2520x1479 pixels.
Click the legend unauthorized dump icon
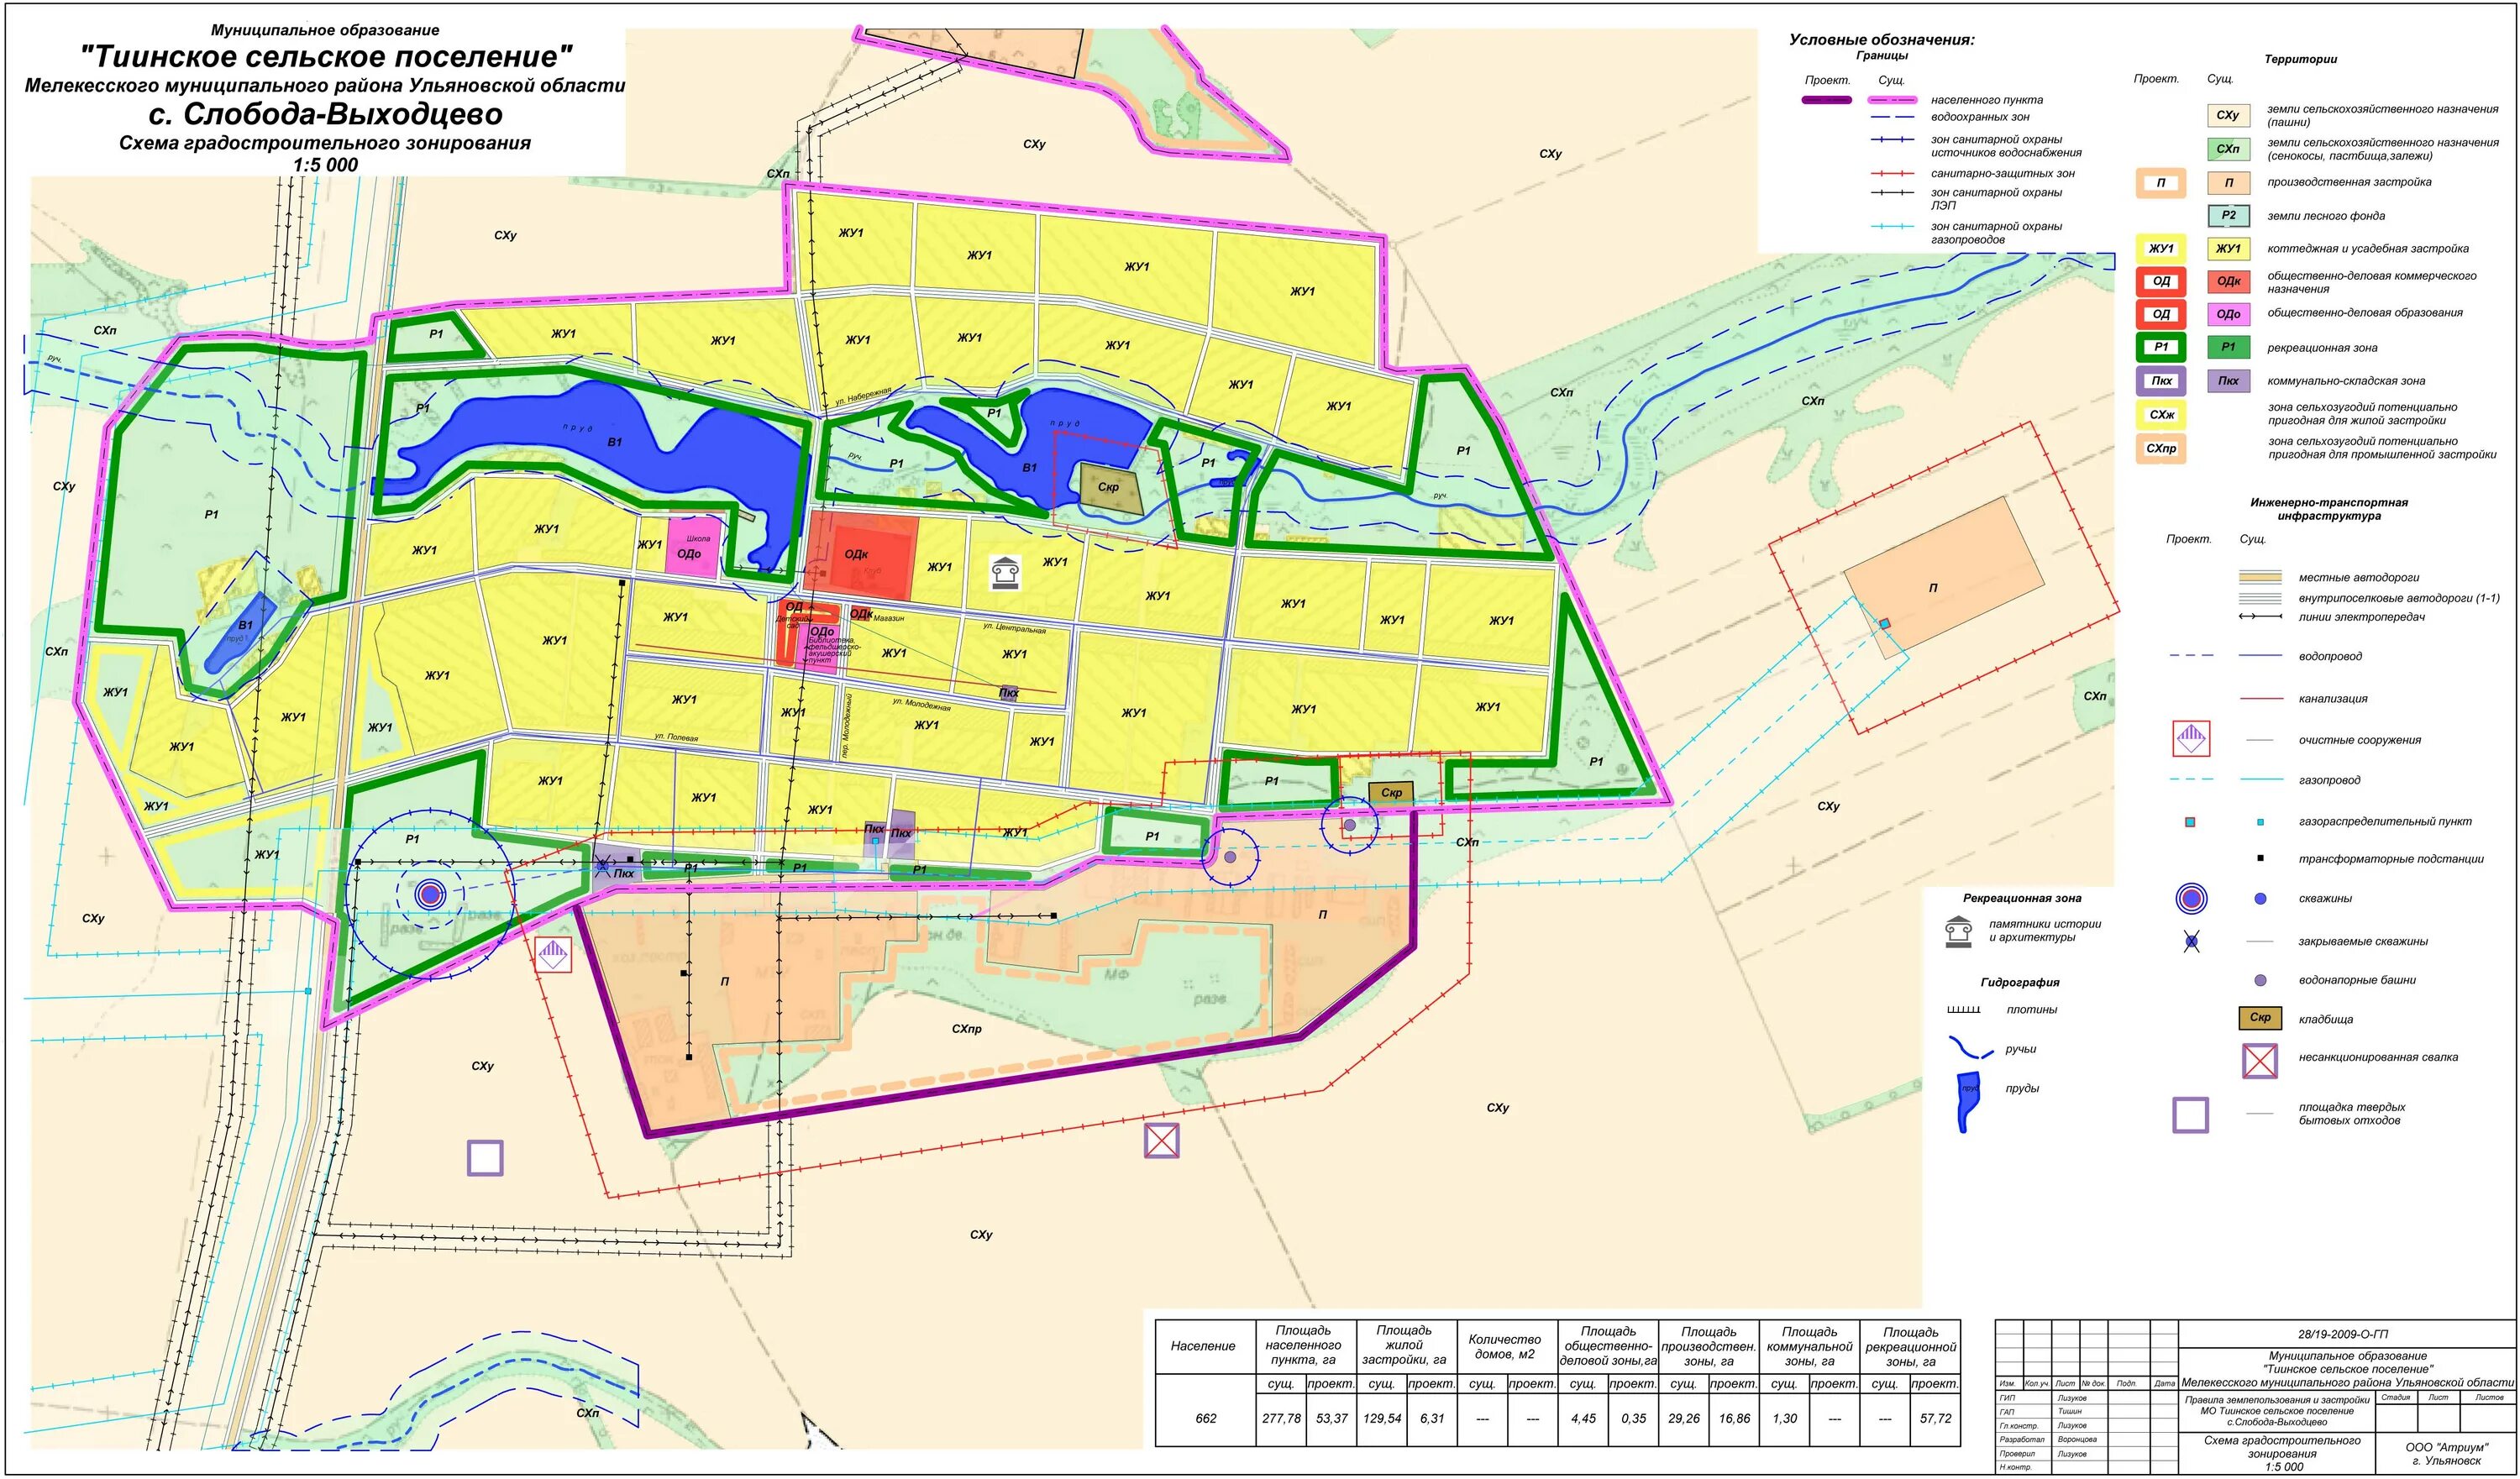tap(2260, 1061)
